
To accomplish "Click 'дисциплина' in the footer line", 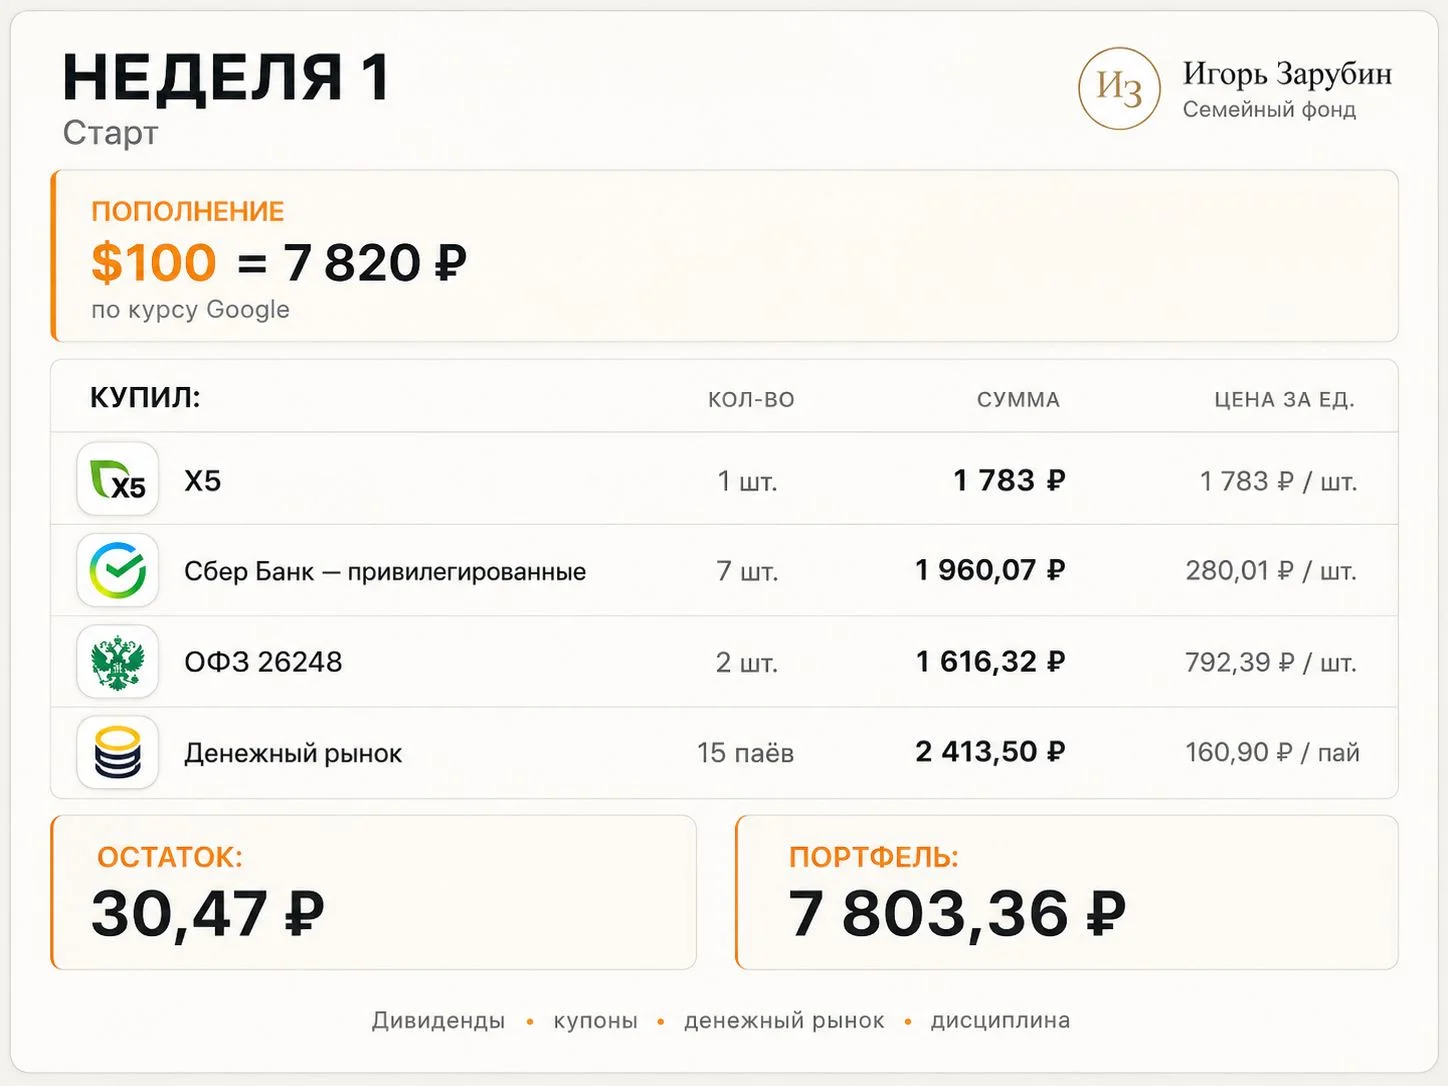I will [x=1000, y=1021].
